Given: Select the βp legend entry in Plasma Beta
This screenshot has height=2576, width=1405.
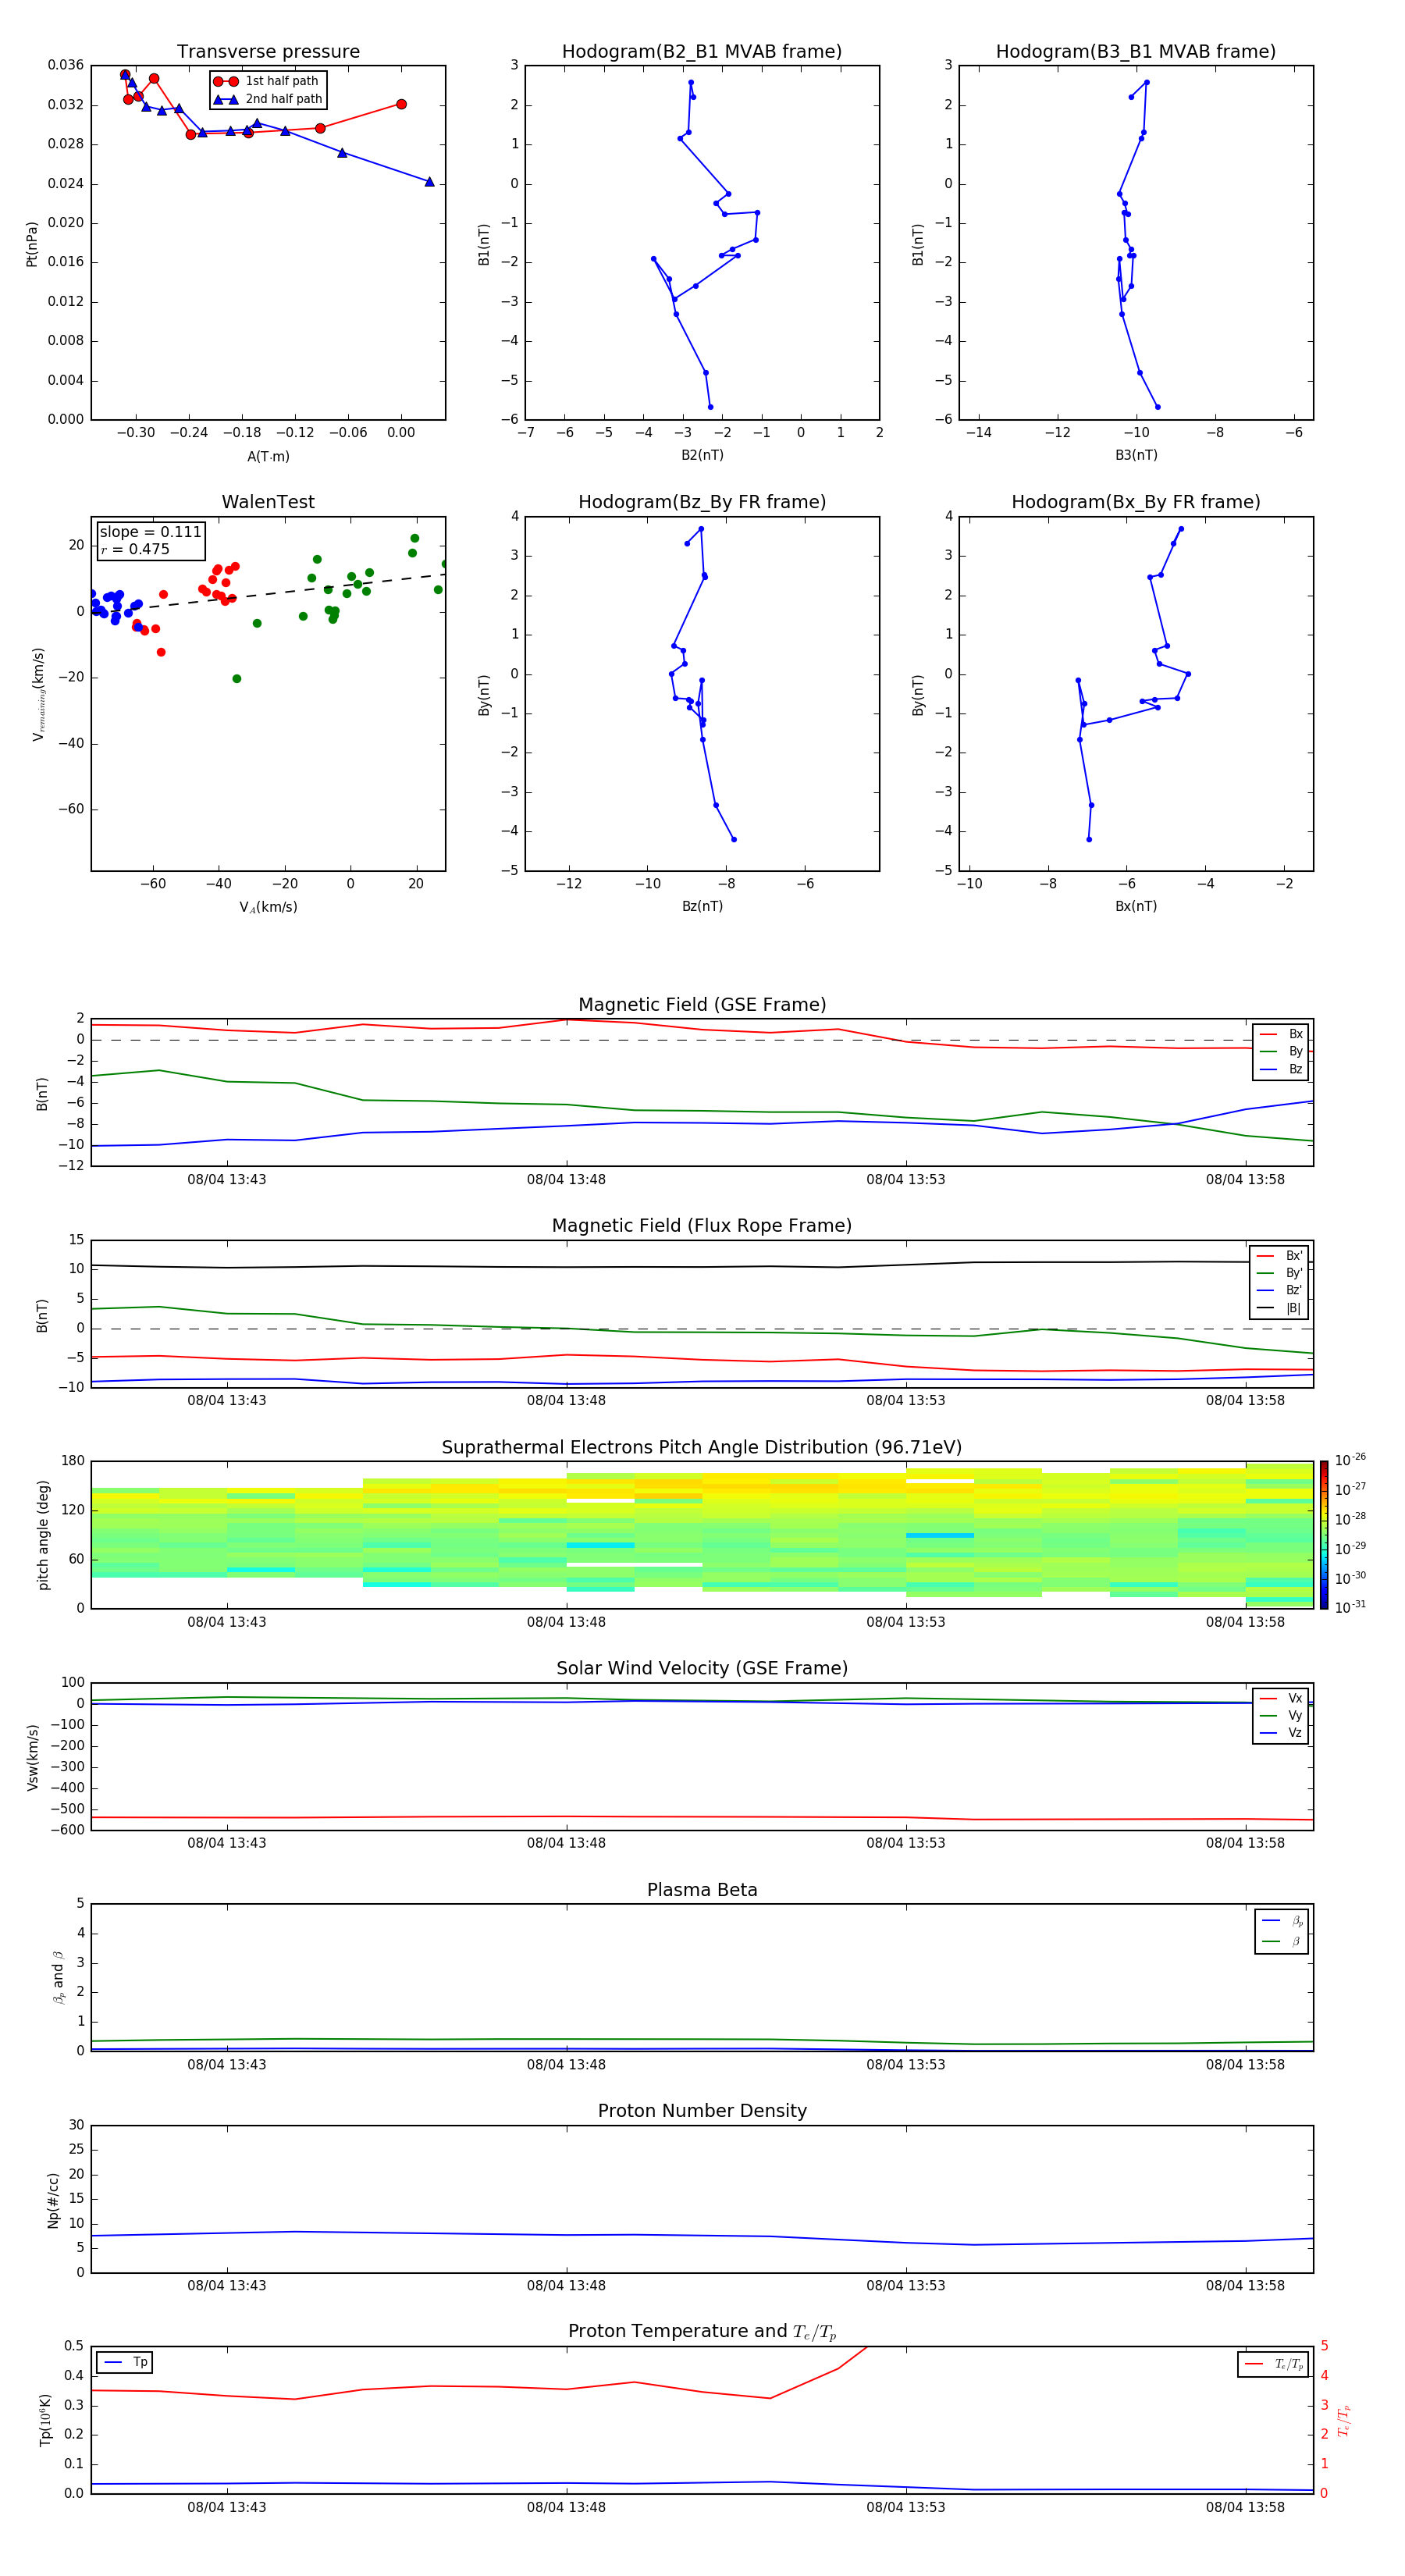Looking at the screenshot, I should (x=1282, y=1920).
